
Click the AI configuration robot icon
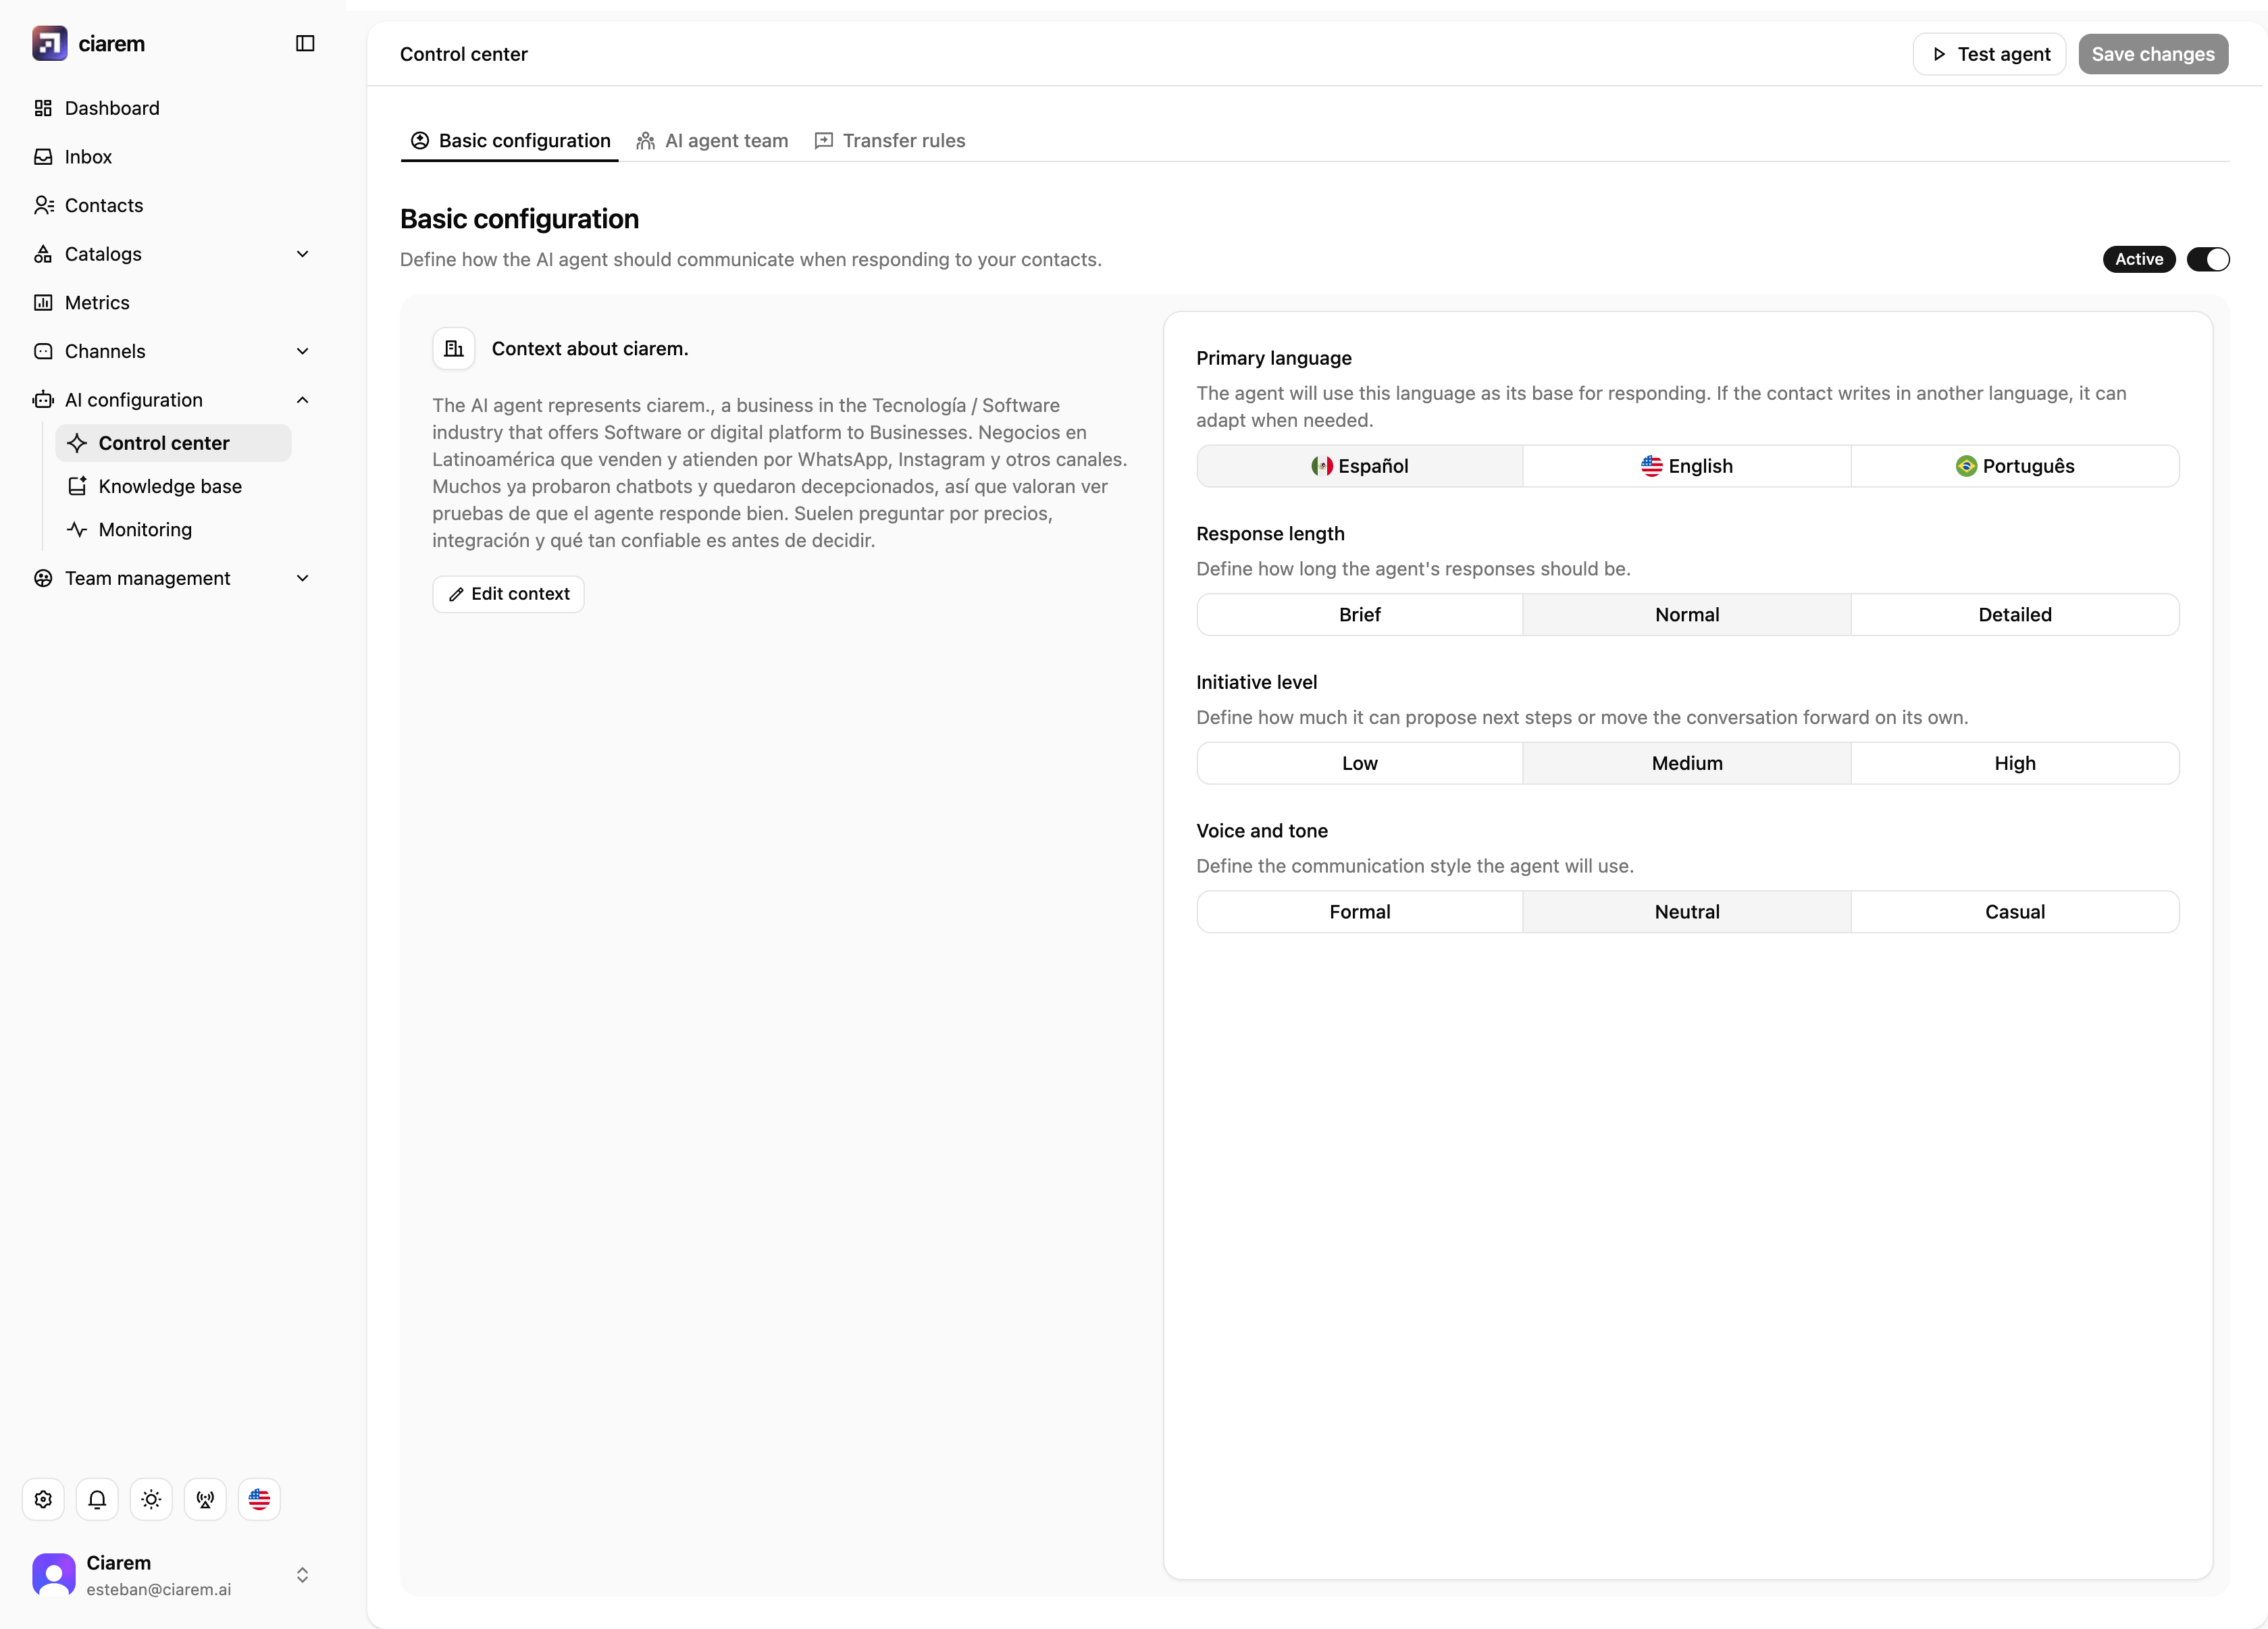43,400
